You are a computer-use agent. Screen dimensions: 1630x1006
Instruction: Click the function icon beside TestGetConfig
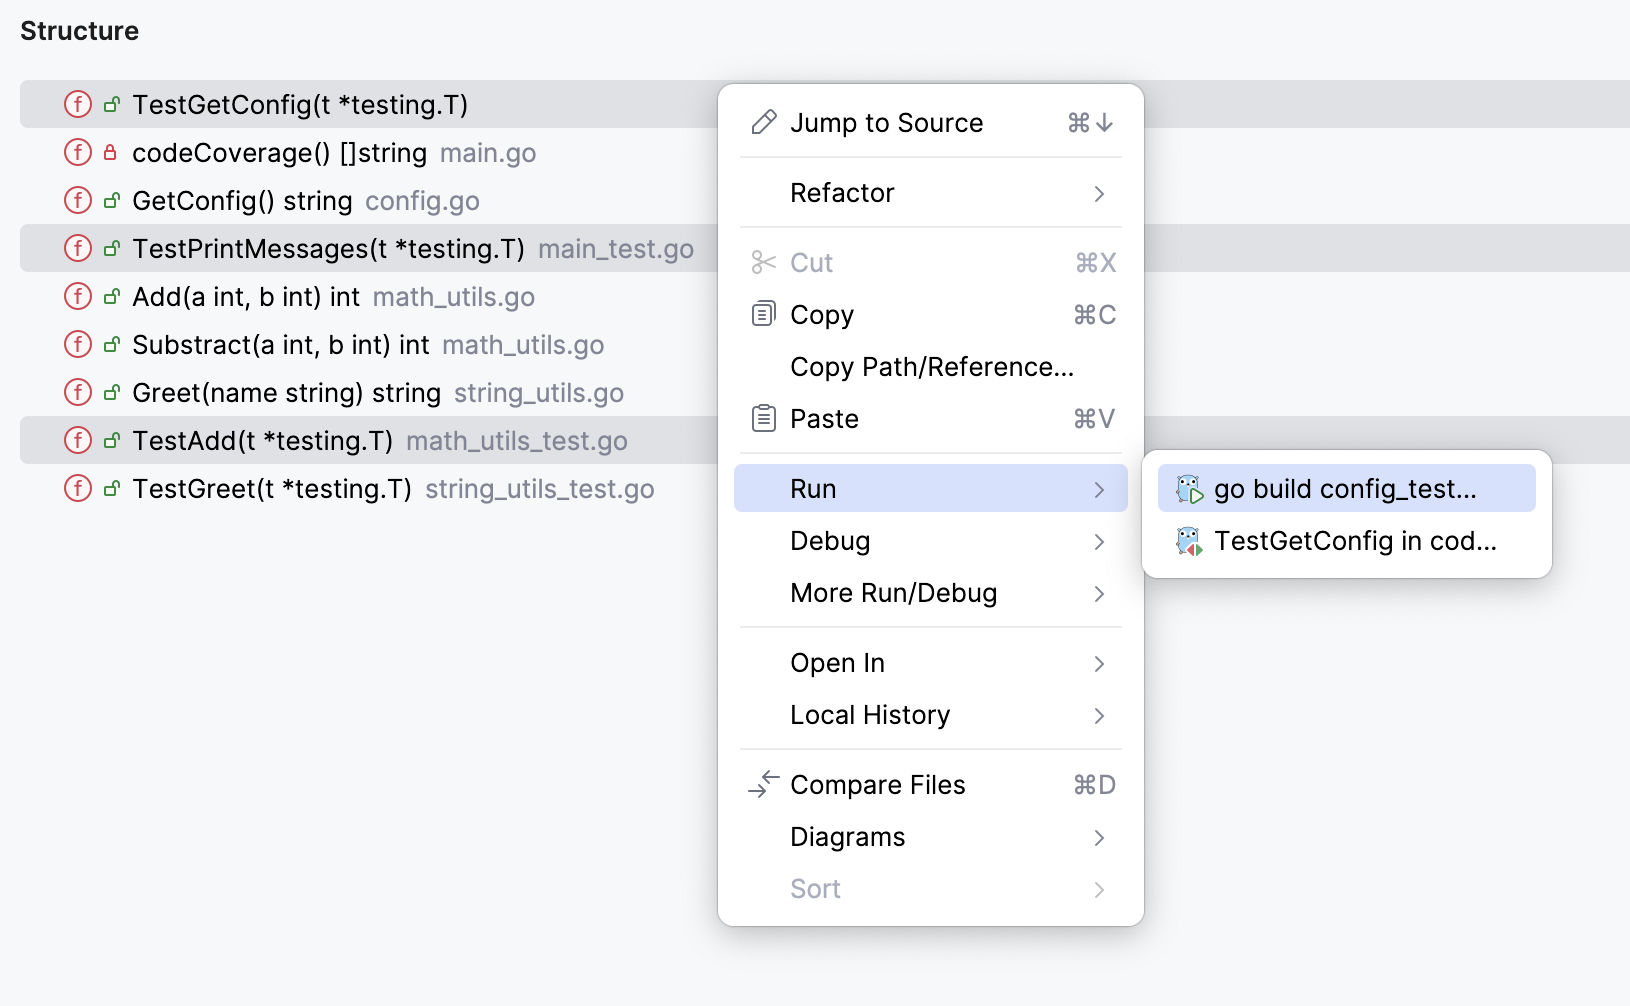tap(77, 104)
